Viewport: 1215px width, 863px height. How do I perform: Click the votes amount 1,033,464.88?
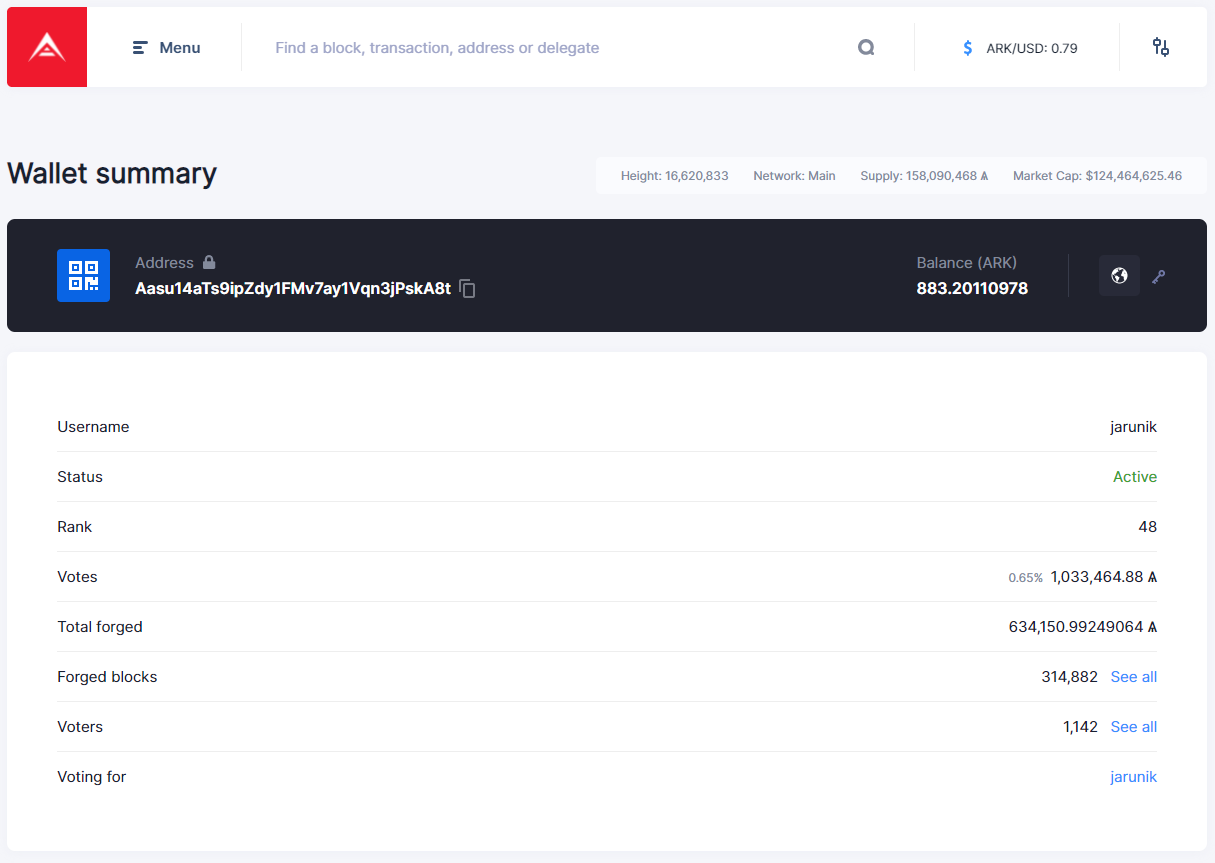coord(1104,577)
